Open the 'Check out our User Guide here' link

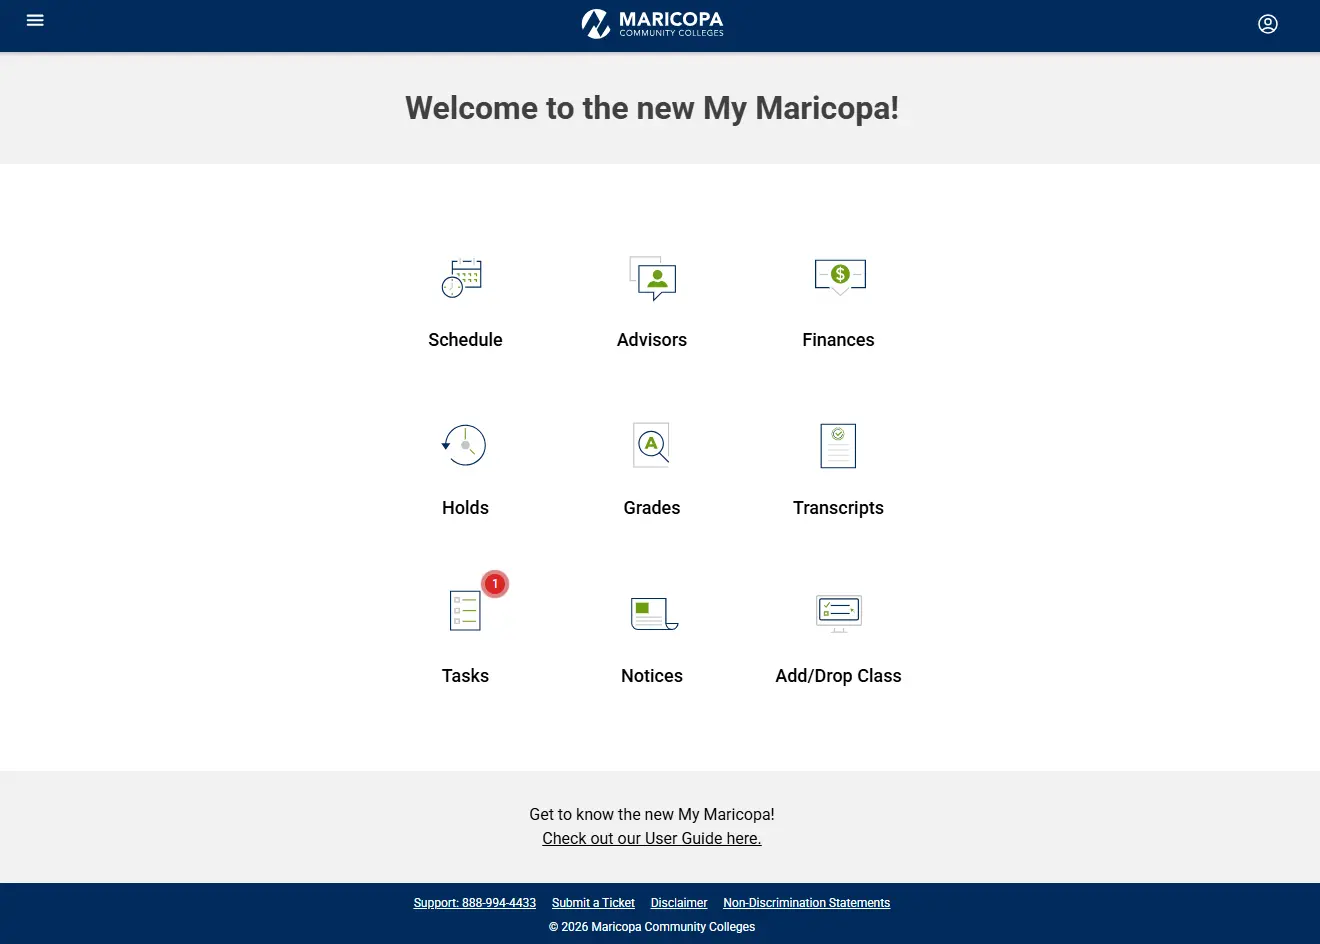652,839
